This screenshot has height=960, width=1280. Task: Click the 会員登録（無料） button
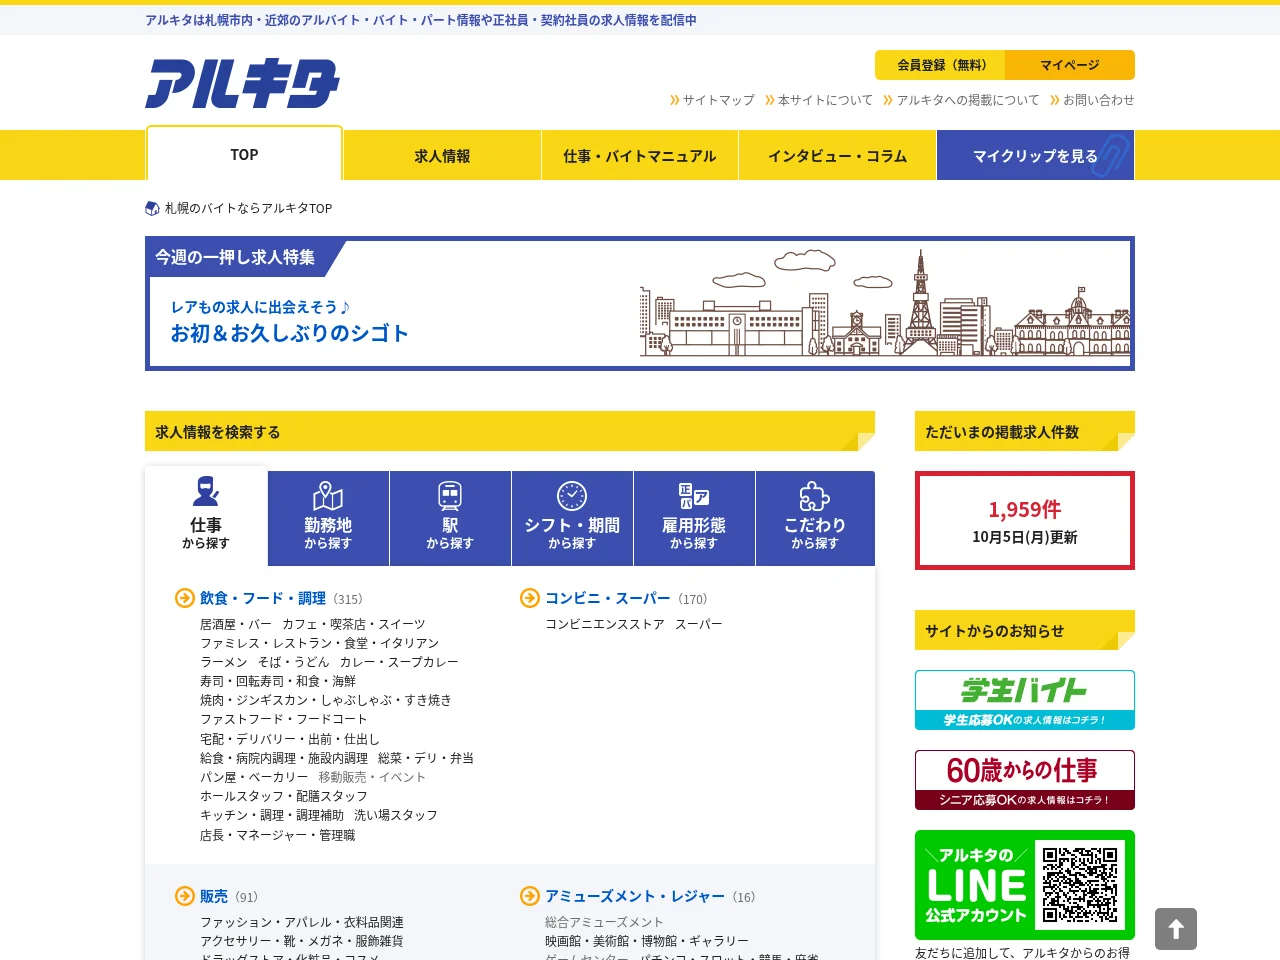pyautogui.click(x=940, y=65)
